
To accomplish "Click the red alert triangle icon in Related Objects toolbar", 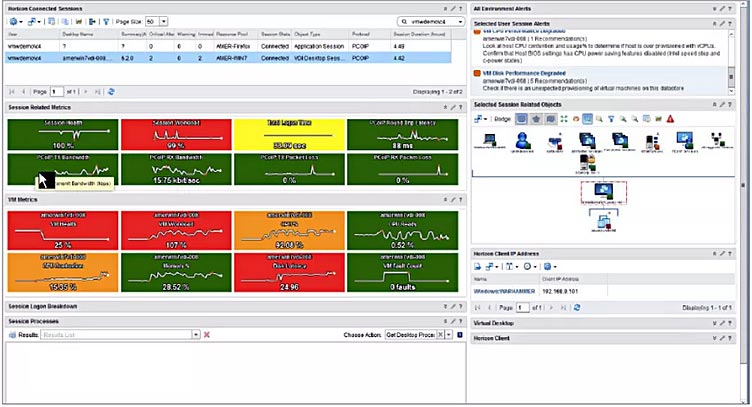I will (670, 119).
